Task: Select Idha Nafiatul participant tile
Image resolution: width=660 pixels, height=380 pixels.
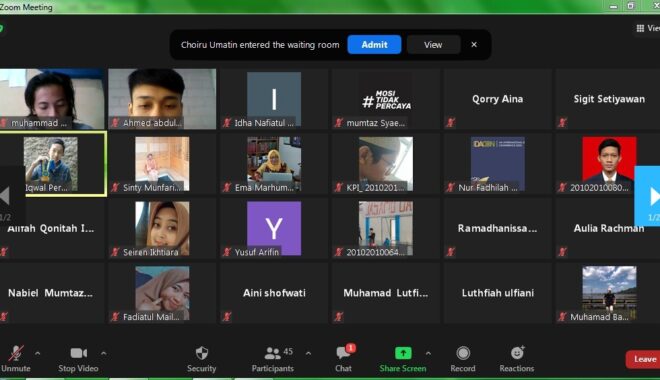Action: (x=274, y=99)
